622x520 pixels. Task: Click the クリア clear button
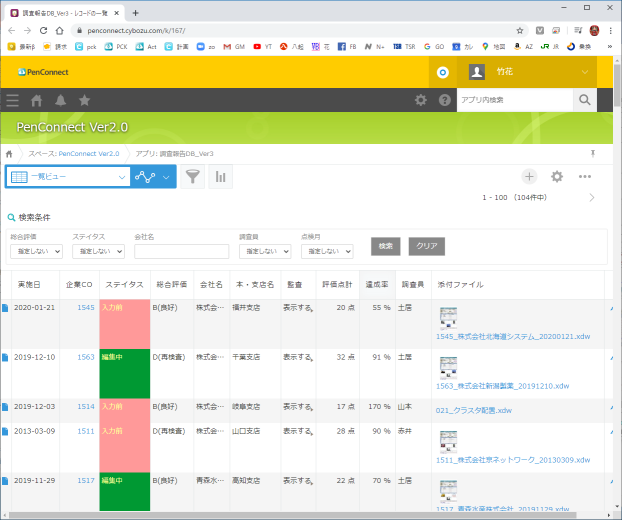(x=427, y=246)
